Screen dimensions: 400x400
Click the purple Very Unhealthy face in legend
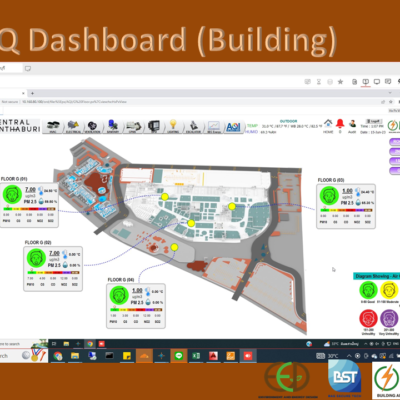[x=389, y=318]
